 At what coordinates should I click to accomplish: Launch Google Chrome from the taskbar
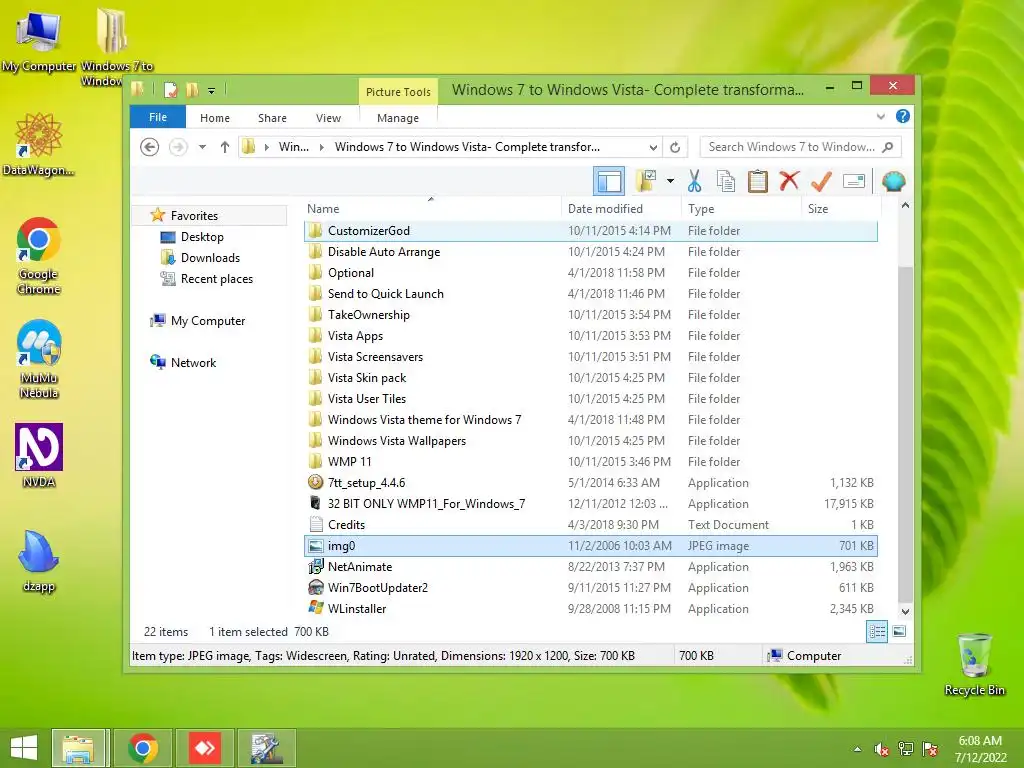(x=143, y=748)
